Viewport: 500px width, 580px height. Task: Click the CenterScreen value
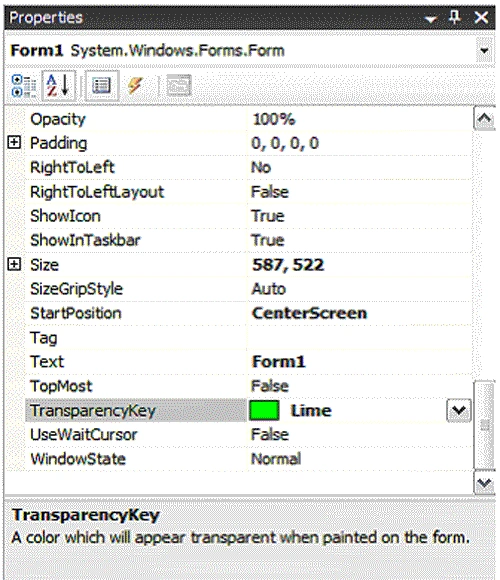pos(309,313)
